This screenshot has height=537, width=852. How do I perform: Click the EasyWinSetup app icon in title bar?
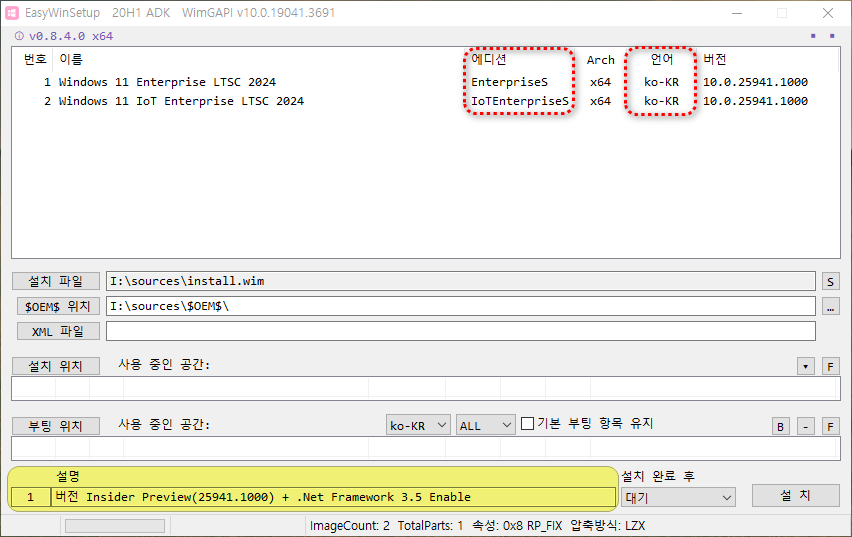(x=12, y=13)
